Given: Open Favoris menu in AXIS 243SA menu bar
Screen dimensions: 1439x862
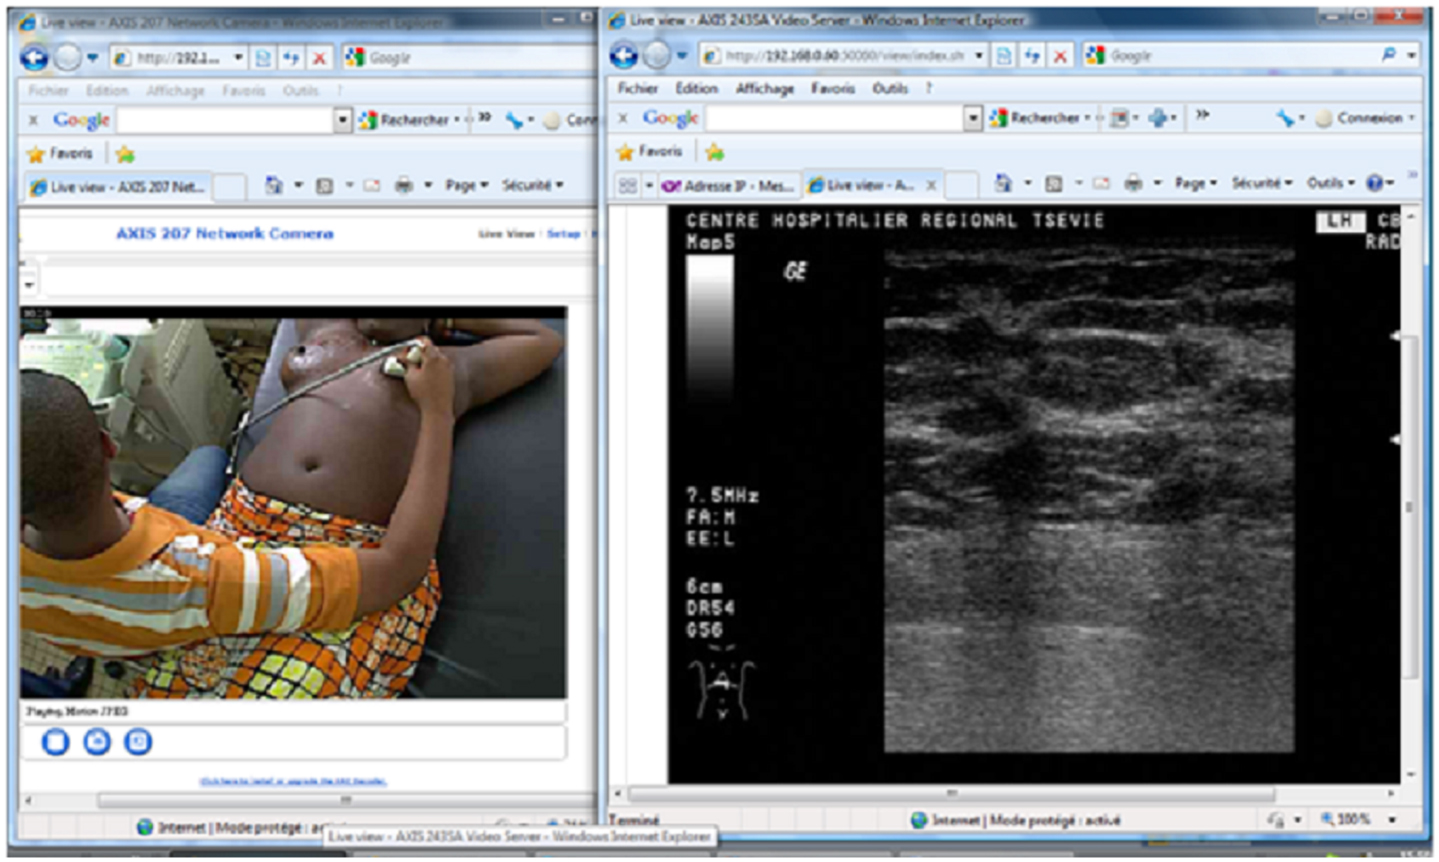Looking at the screenshot, I should pos(832,88).
